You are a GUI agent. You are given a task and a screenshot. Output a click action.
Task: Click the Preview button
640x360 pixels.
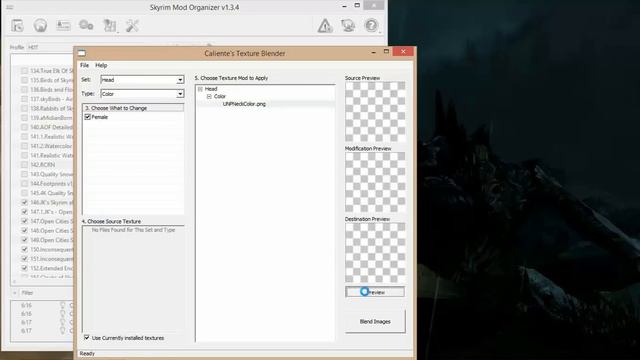pos(375,292)
